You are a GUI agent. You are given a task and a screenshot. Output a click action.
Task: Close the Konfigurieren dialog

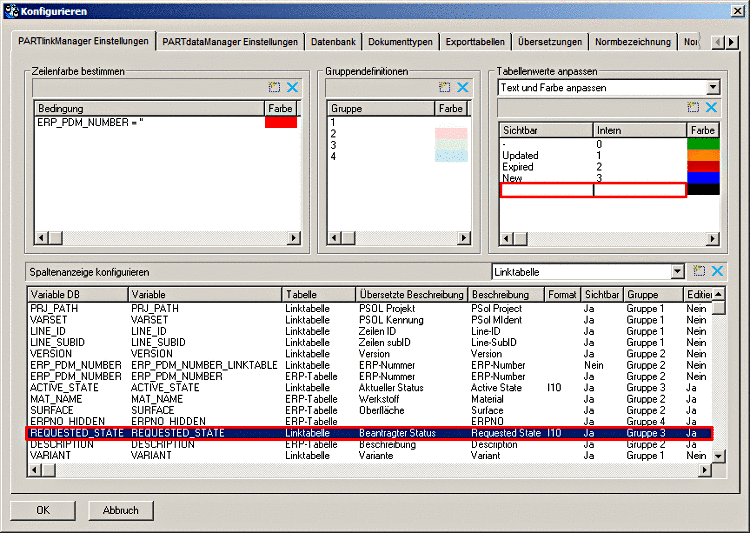pyautogui.click(x=738, y=11)
